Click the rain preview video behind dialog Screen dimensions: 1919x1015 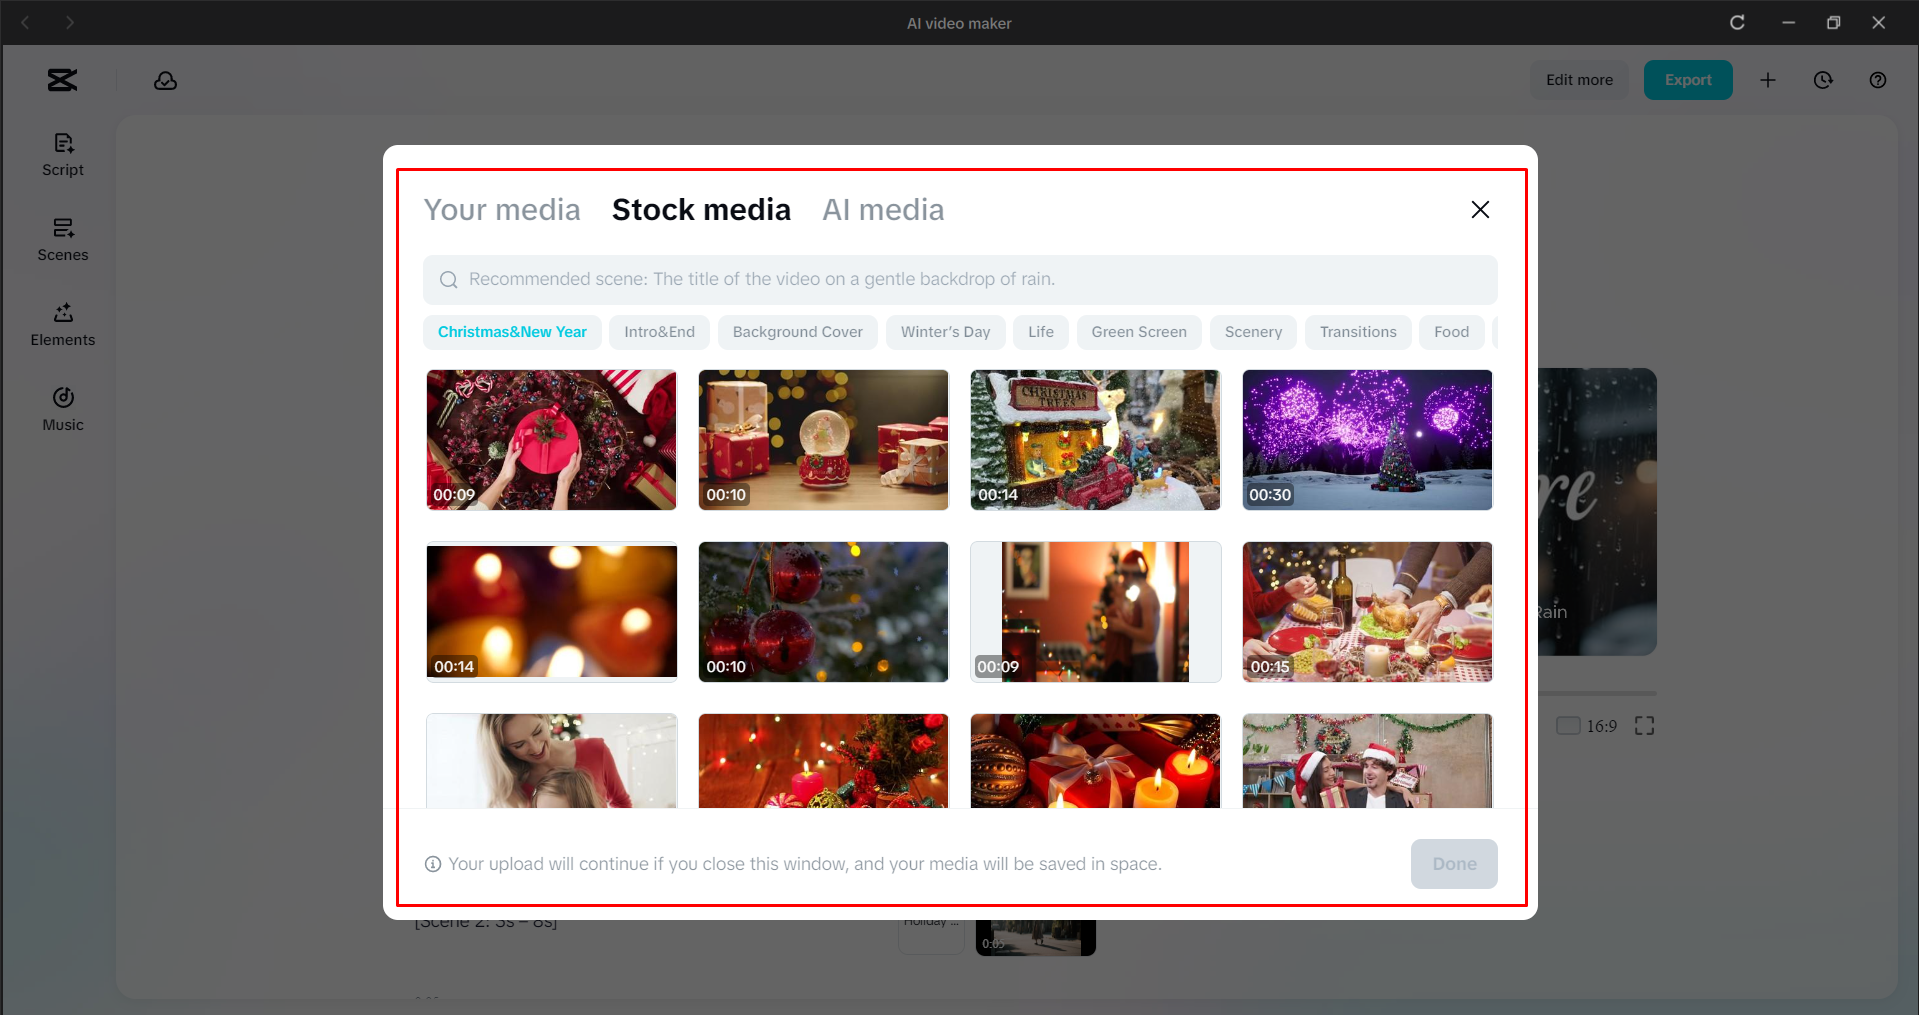[x=1597, y=512]
